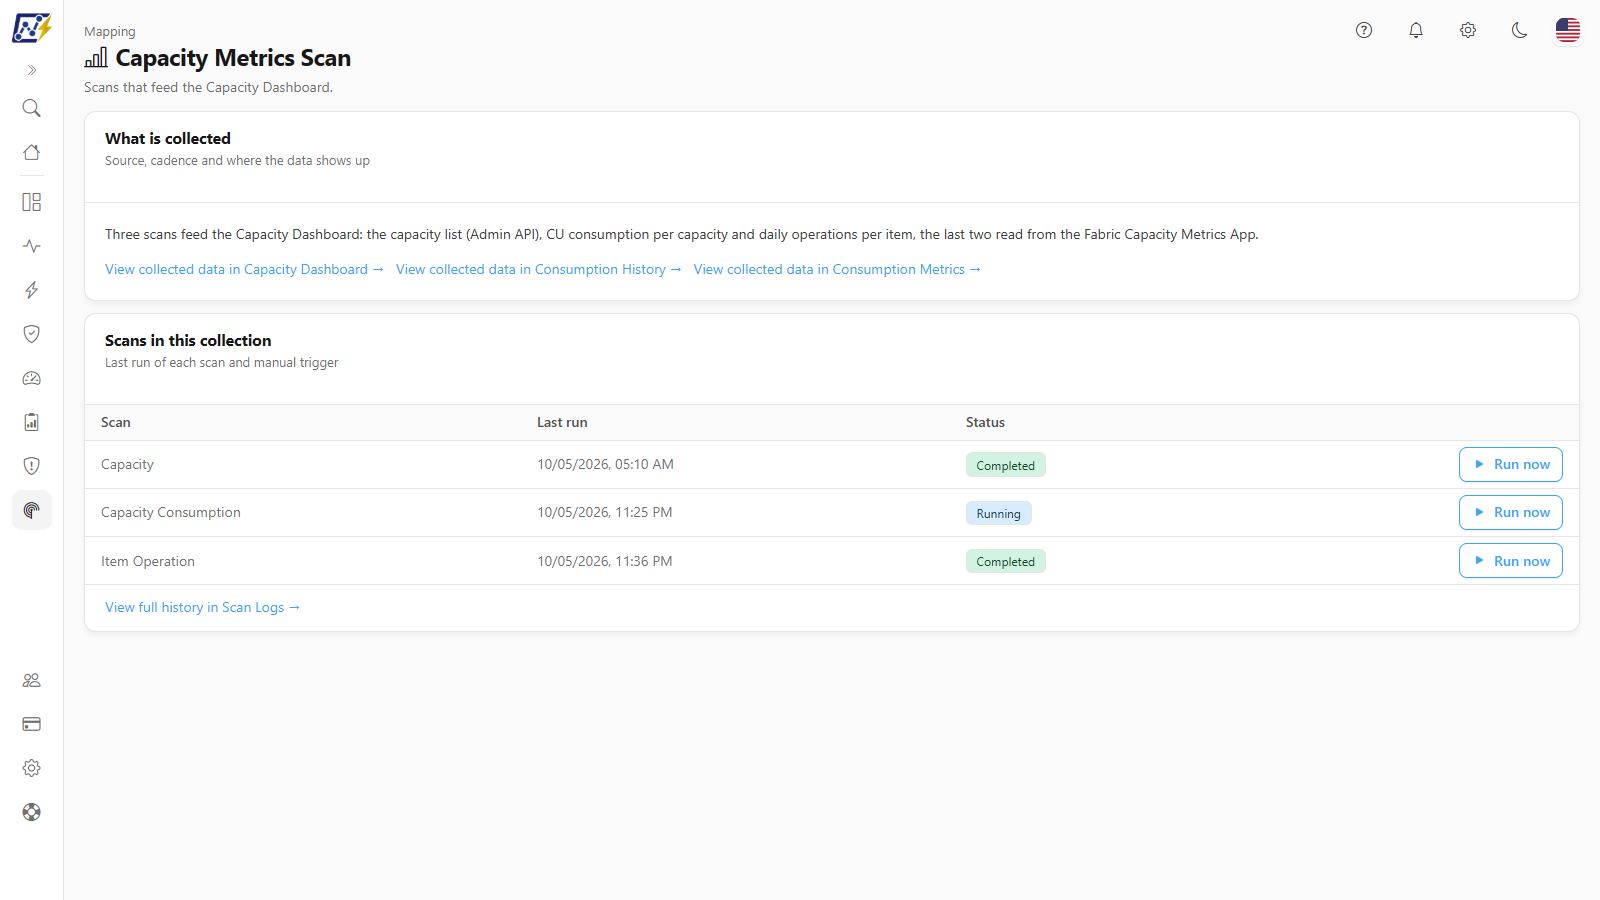Viewport: 1600px width, 900px height.
Task: Go to the home icon in the sidebar
Action: 32,152
